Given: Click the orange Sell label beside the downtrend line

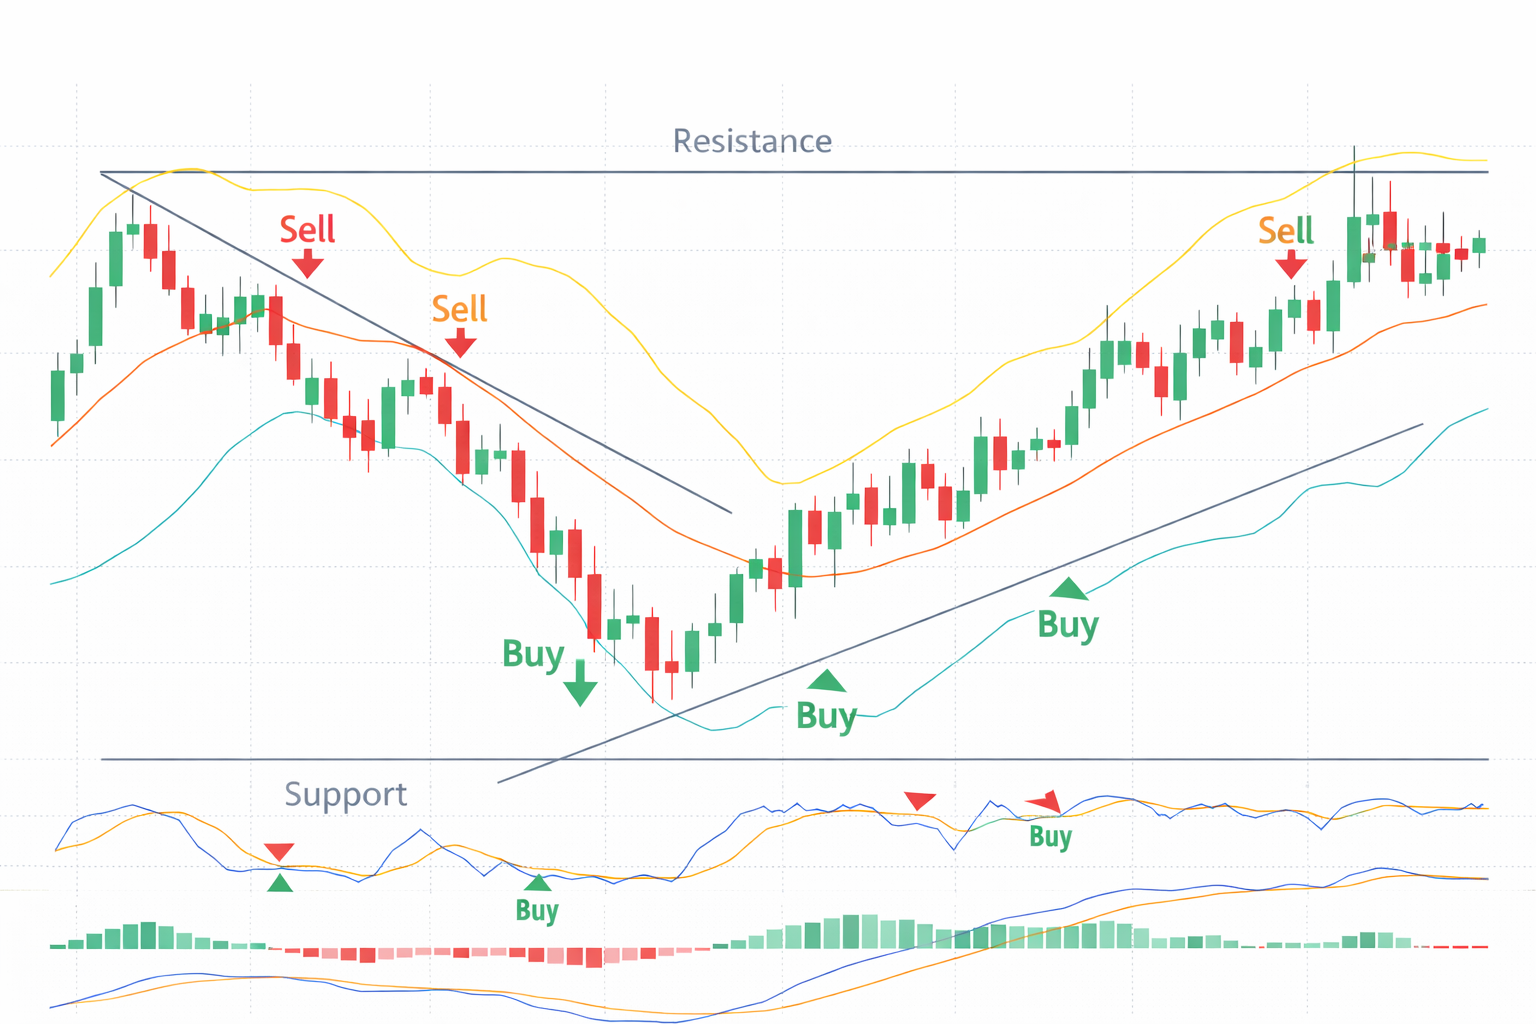Looking at the screenshot, I should click(x=459, y=309).
